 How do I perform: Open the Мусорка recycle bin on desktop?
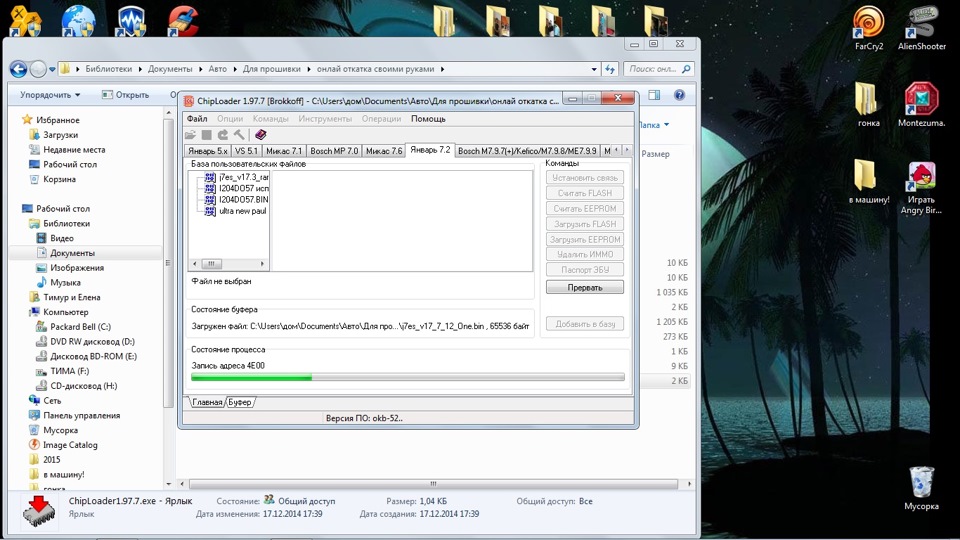(921, 488)
